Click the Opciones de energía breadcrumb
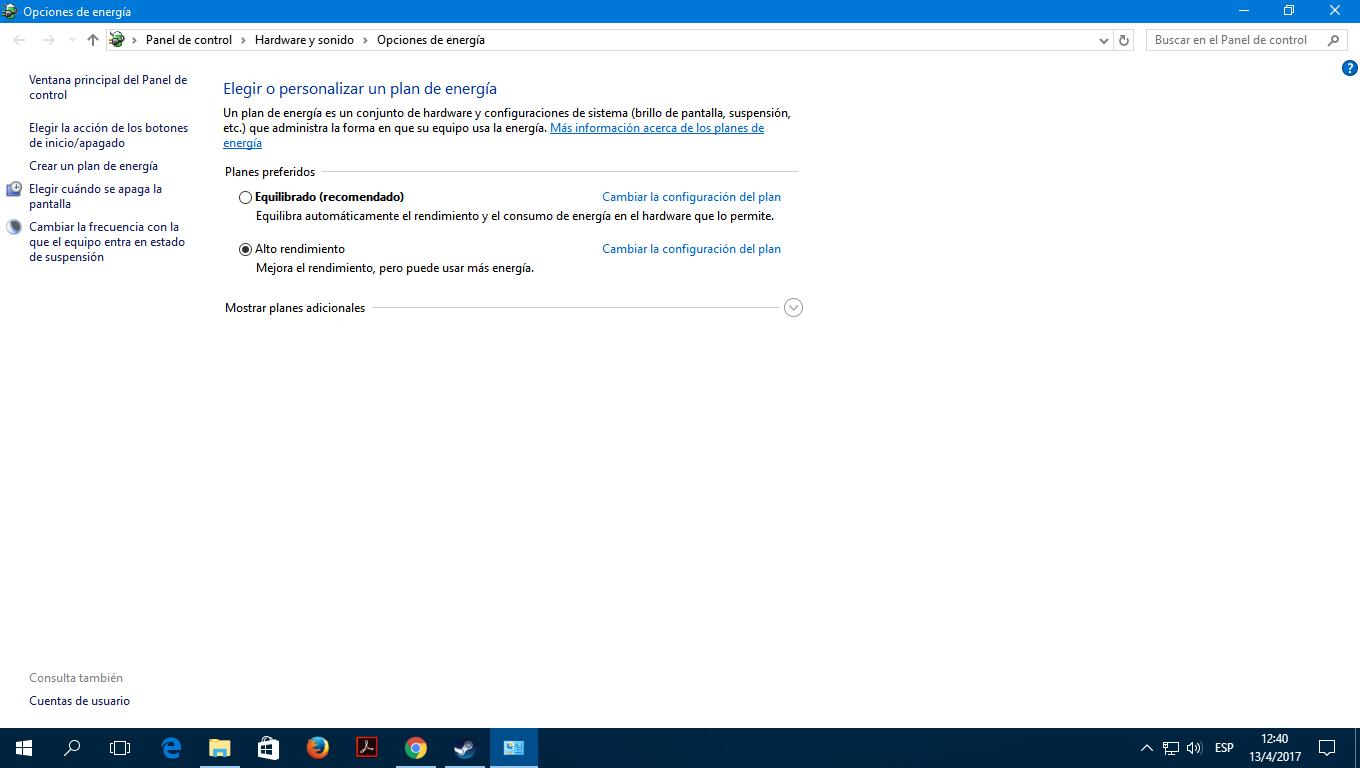Viewport: 1360px width, 768px height. tap(431, 40)
